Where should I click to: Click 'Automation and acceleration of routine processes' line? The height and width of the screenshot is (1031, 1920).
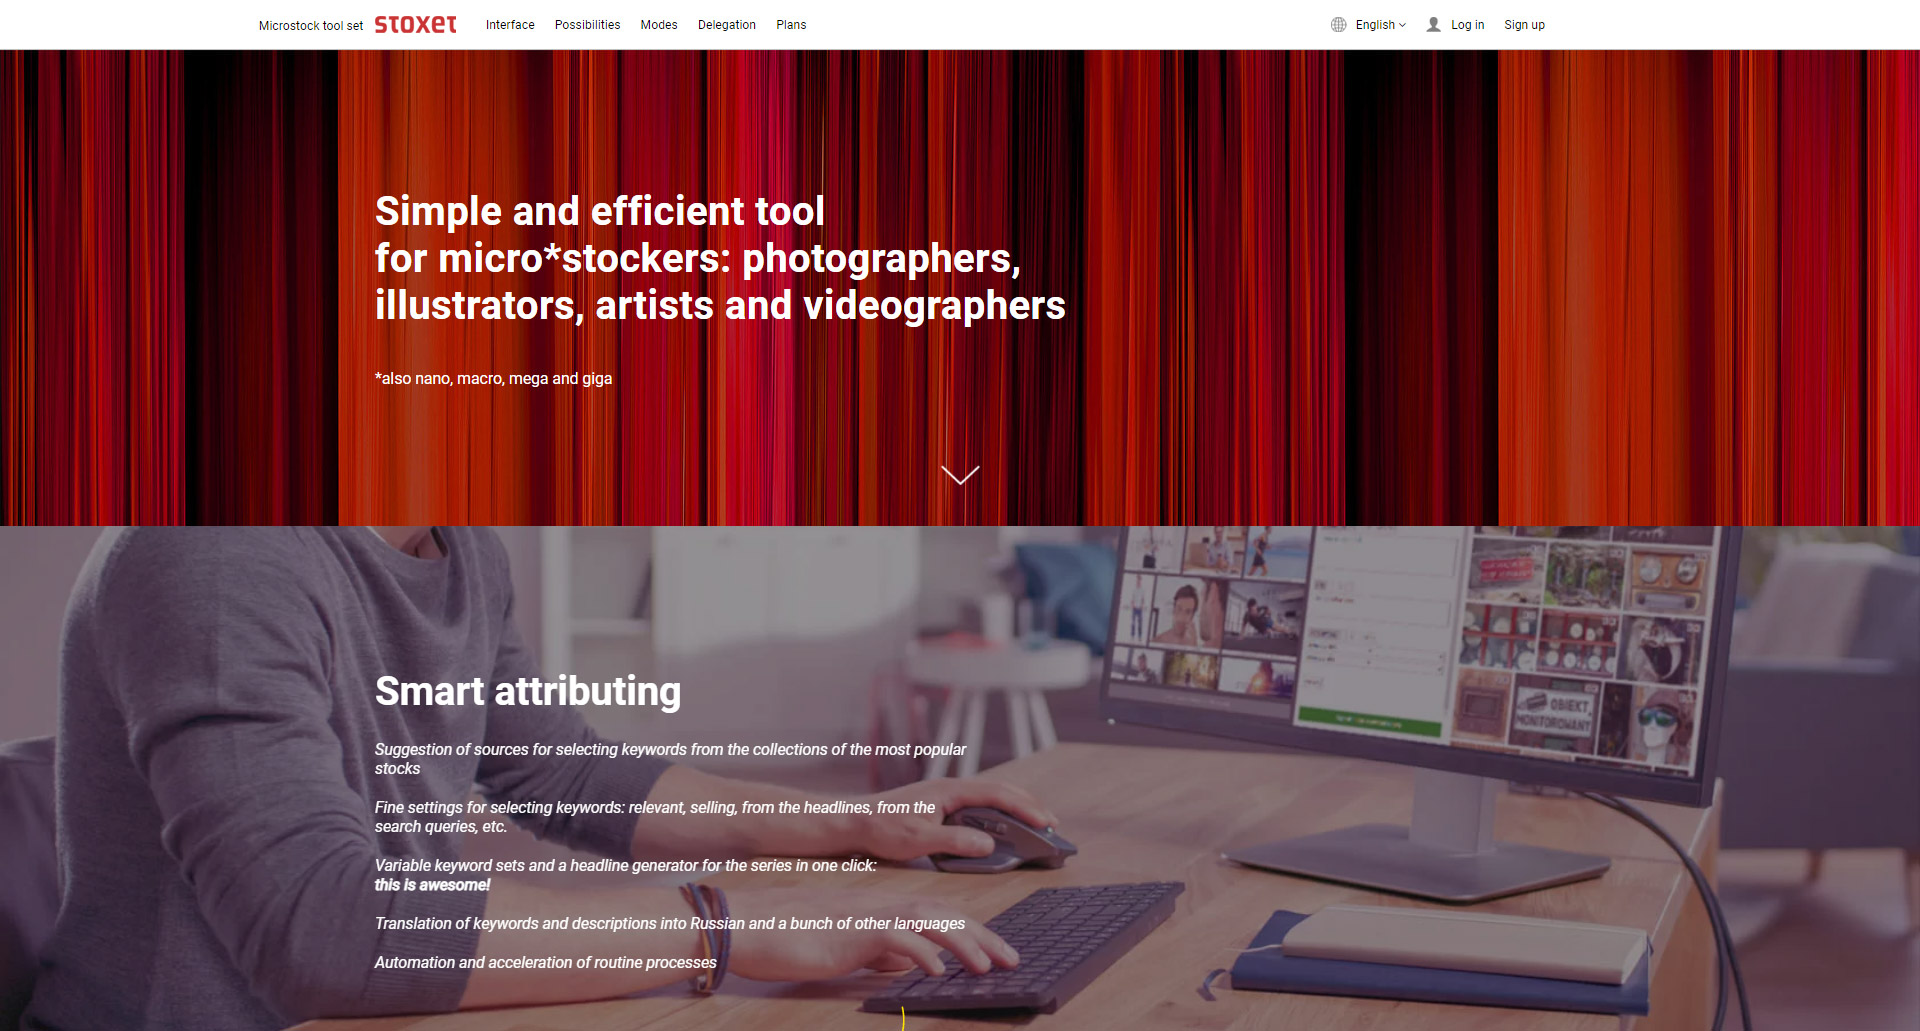coord(546,962)
